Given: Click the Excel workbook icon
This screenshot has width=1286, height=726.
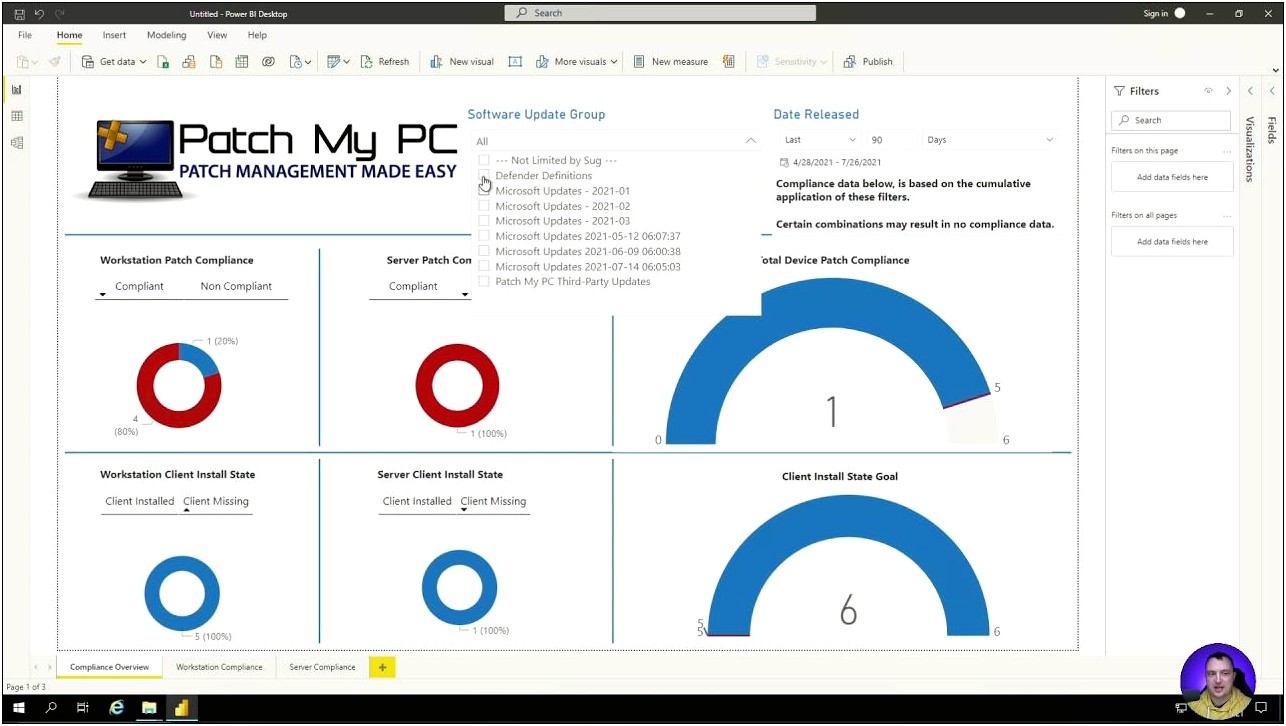Looking at the screenshot, I should (x=163, y=62).
